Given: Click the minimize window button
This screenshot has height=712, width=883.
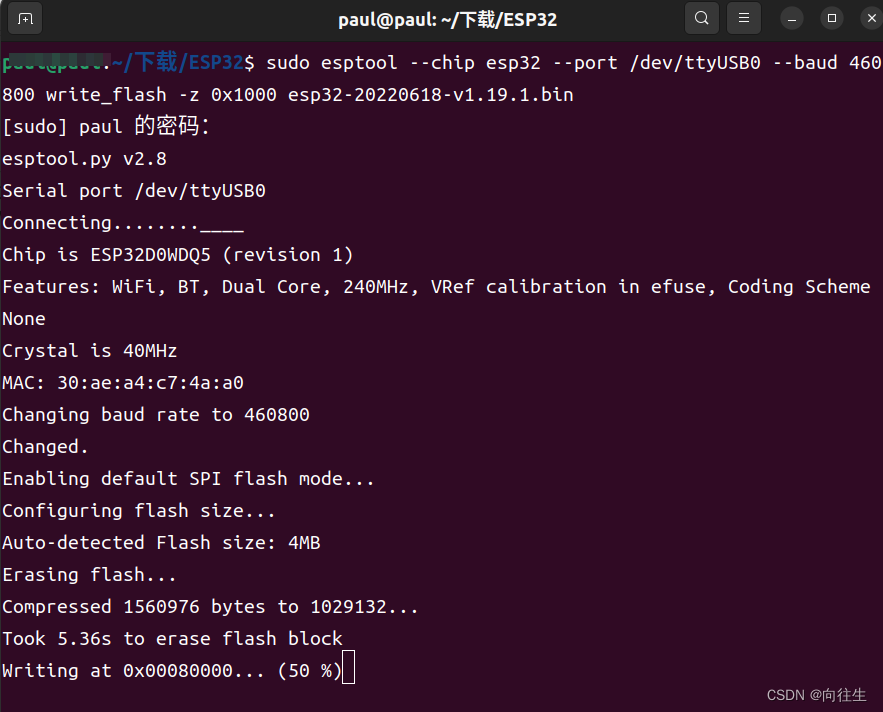Looking at the screenshot, I should [791, 18].
